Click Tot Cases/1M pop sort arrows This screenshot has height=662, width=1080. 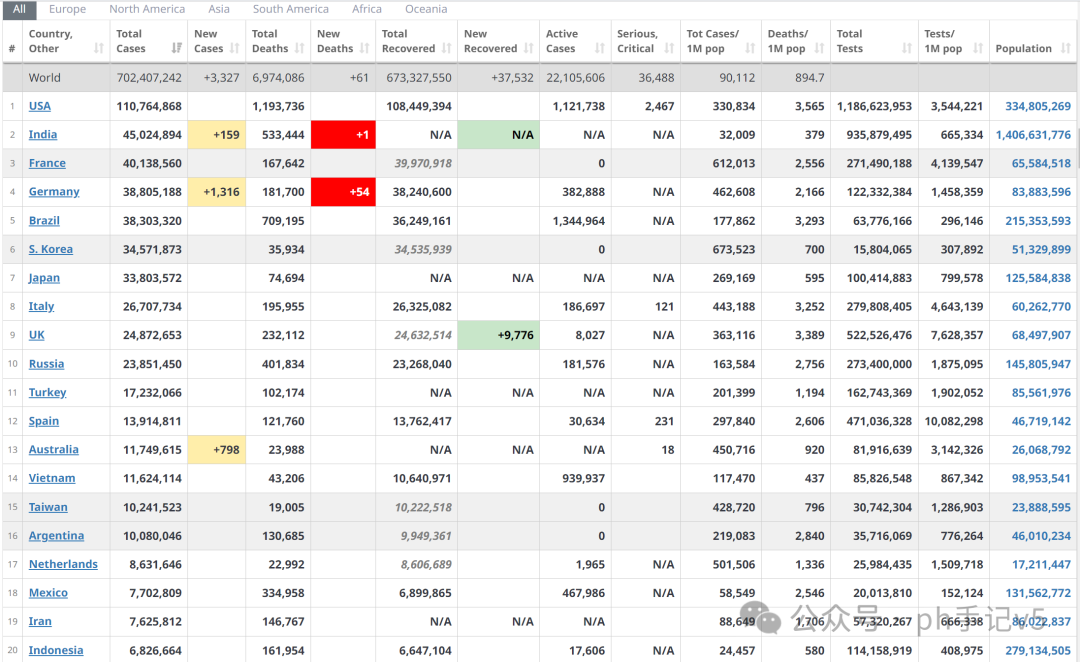(751, 48)
